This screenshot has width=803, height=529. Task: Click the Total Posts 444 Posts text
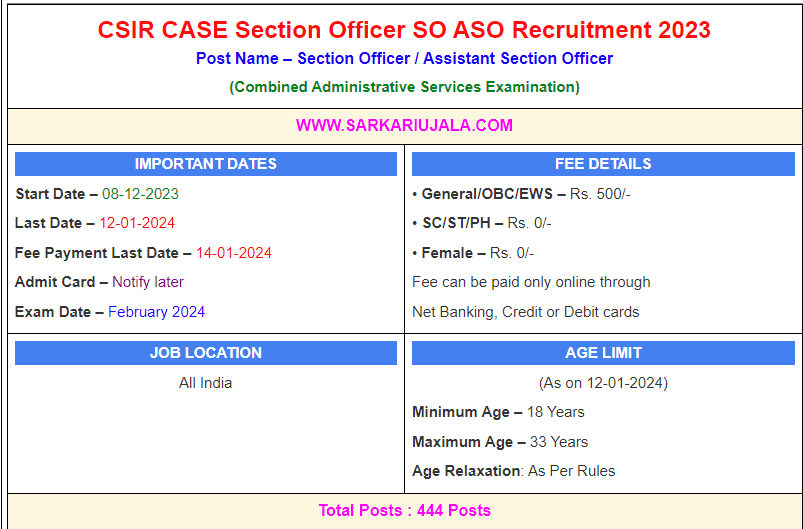click(x=404, y=510)
